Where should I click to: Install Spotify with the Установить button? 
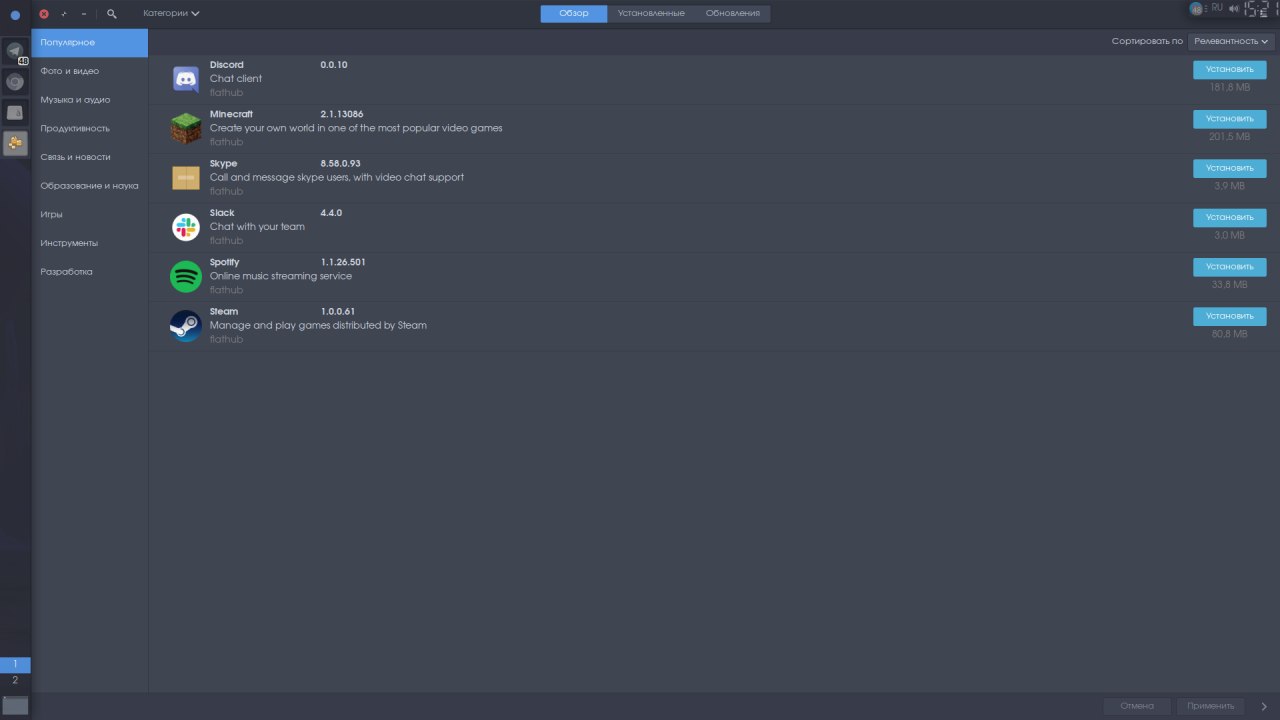(1229, 267)
